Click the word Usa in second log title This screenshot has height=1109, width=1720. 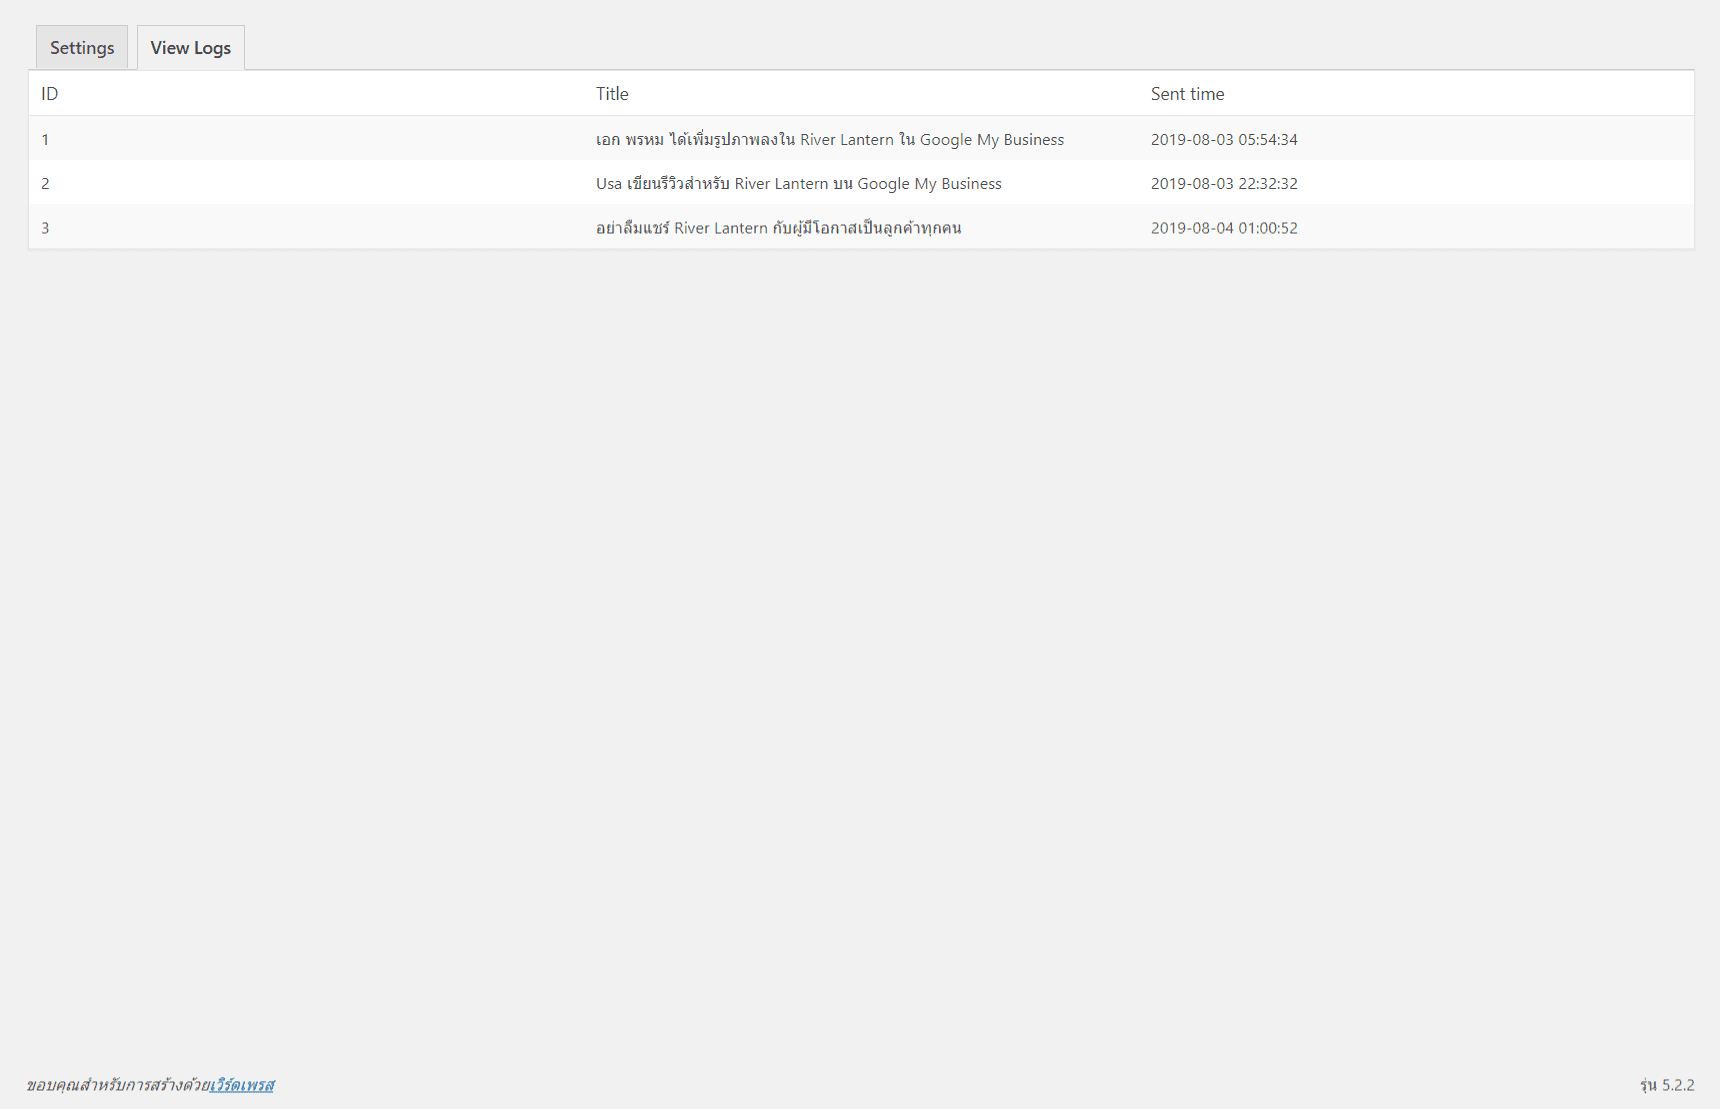click(x=609, y=184)
